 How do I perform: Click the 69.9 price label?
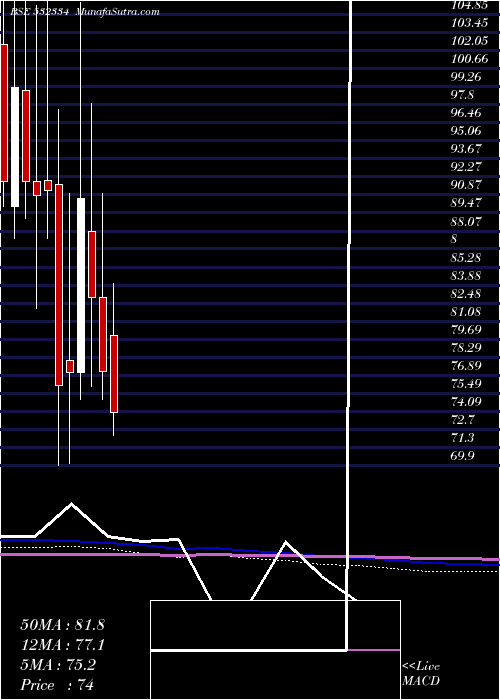(462, 455)
